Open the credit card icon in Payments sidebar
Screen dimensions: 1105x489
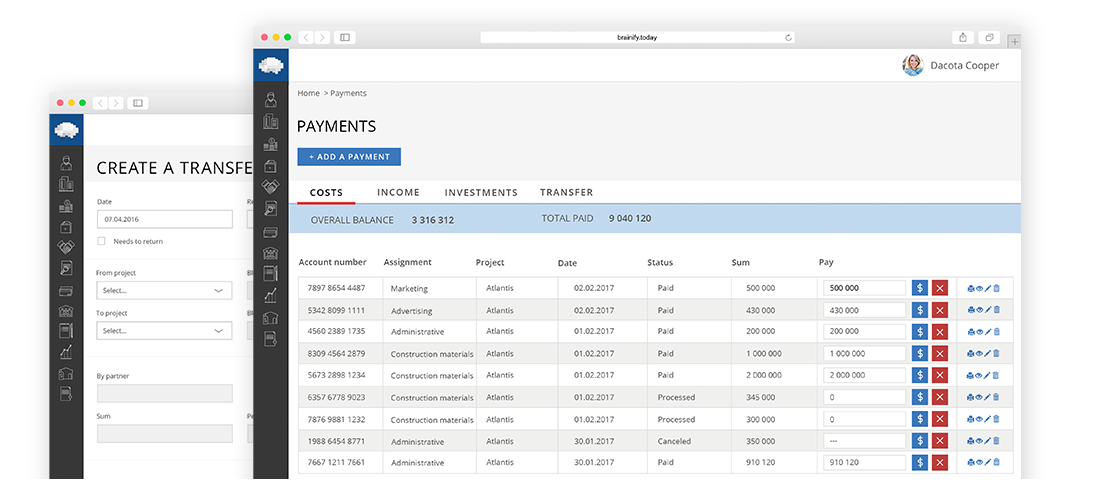click(271, 232)
